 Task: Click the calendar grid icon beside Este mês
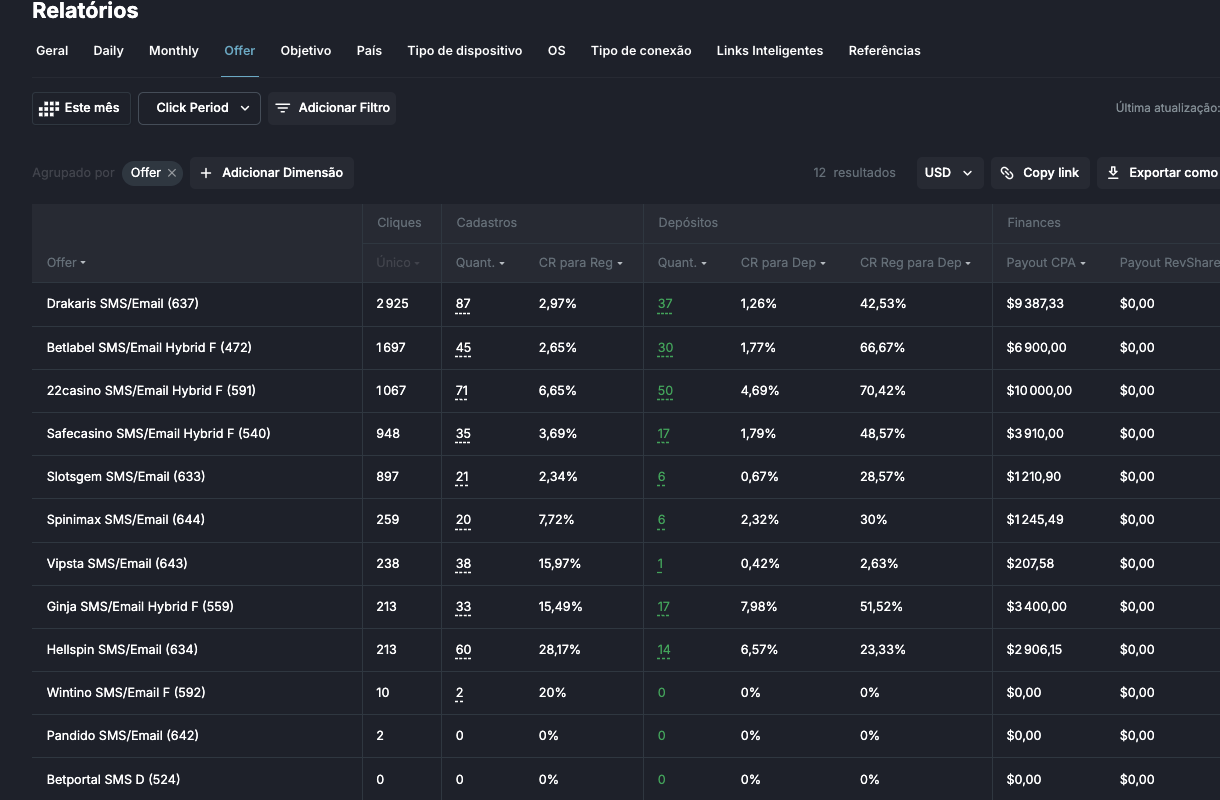tap(49, 108)
